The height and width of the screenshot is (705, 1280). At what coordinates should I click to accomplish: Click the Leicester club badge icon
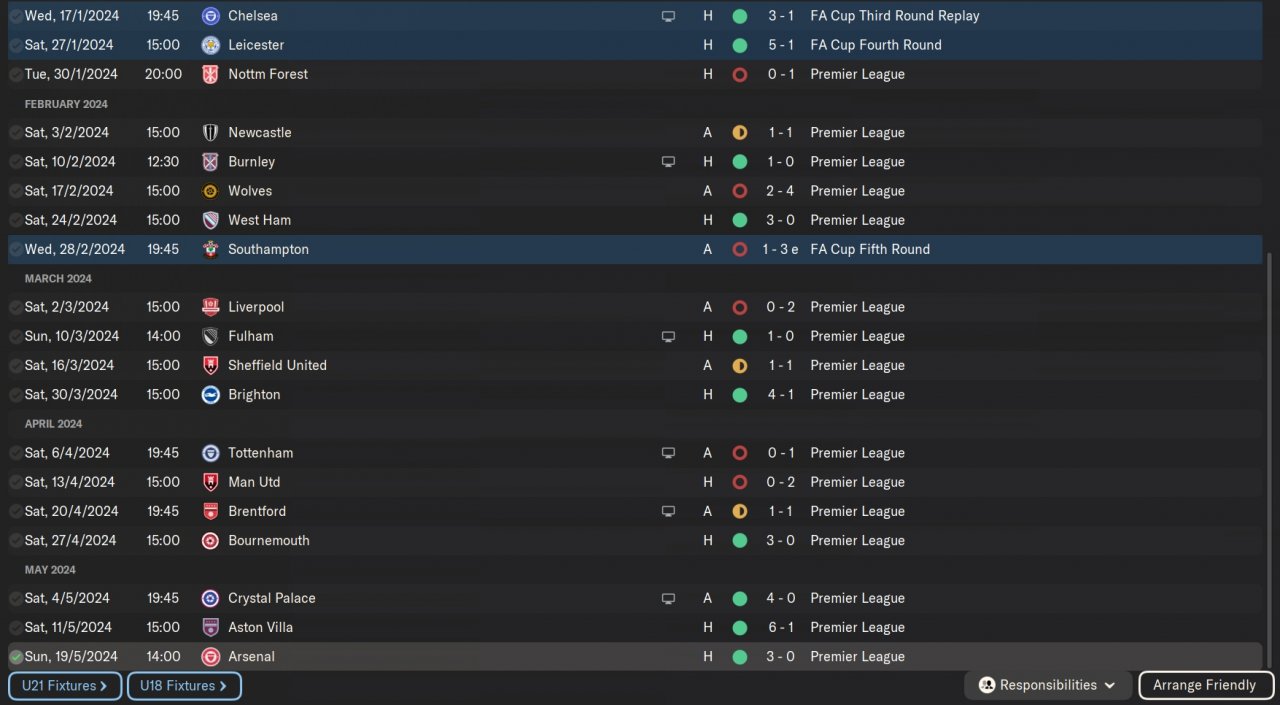[210, 45]
